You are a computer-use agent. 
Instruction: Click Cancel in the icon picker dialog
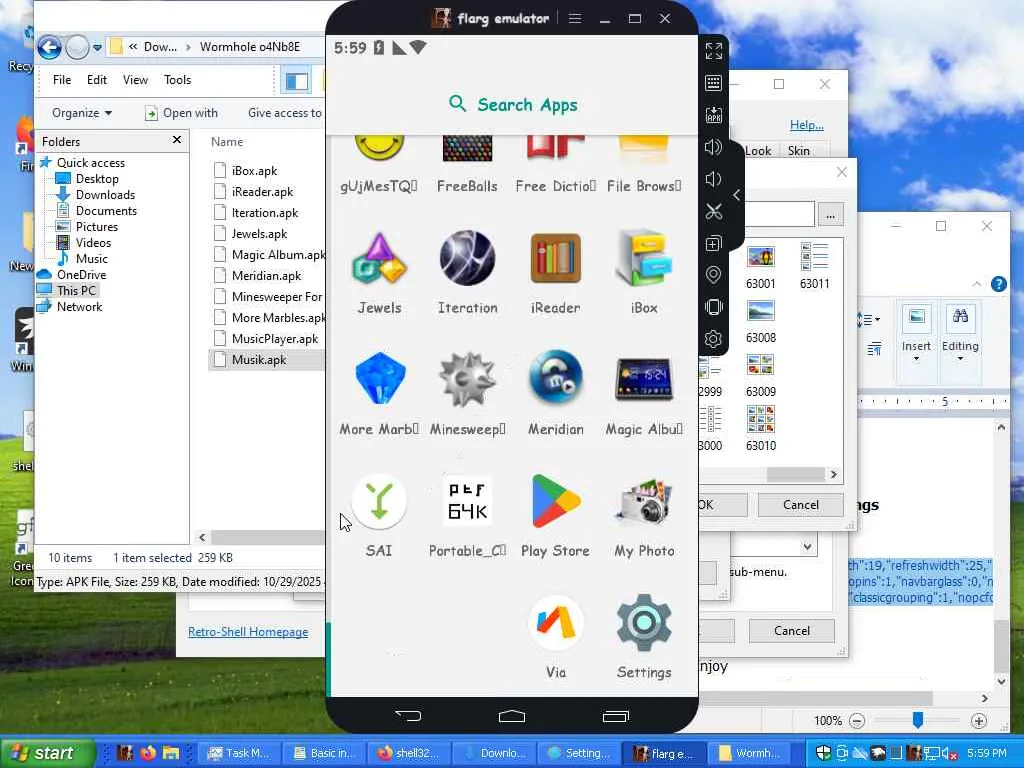[x=801, y=504]
